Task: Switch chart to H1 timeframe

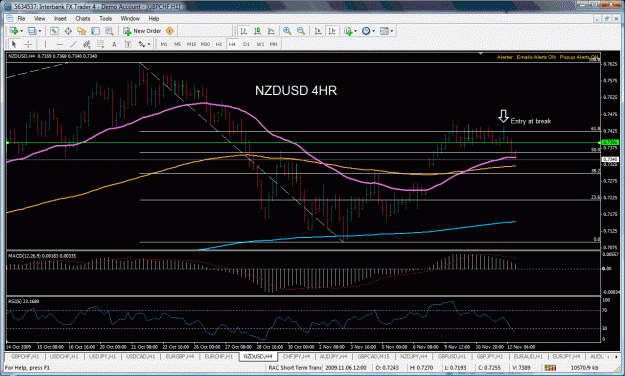Action: (219, 44)
